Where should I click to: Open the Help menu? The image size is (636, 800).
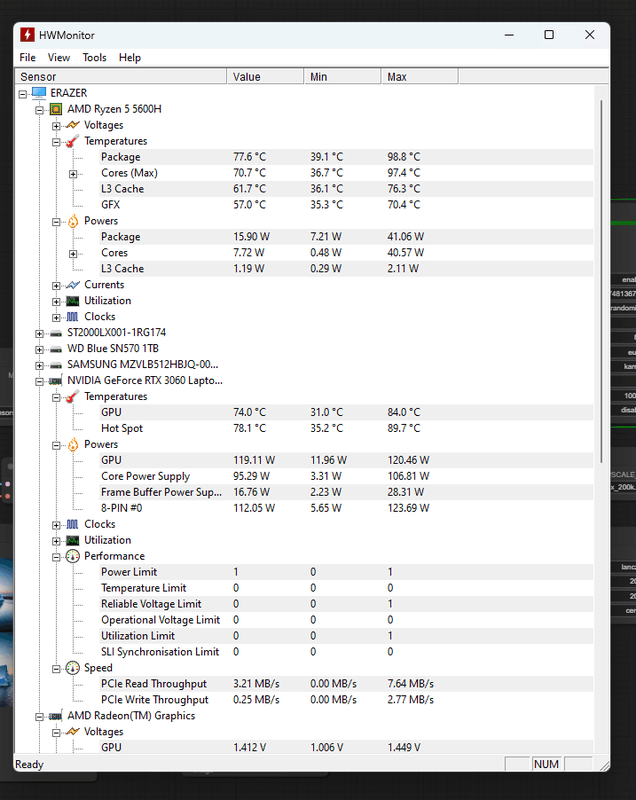[130, 58]
